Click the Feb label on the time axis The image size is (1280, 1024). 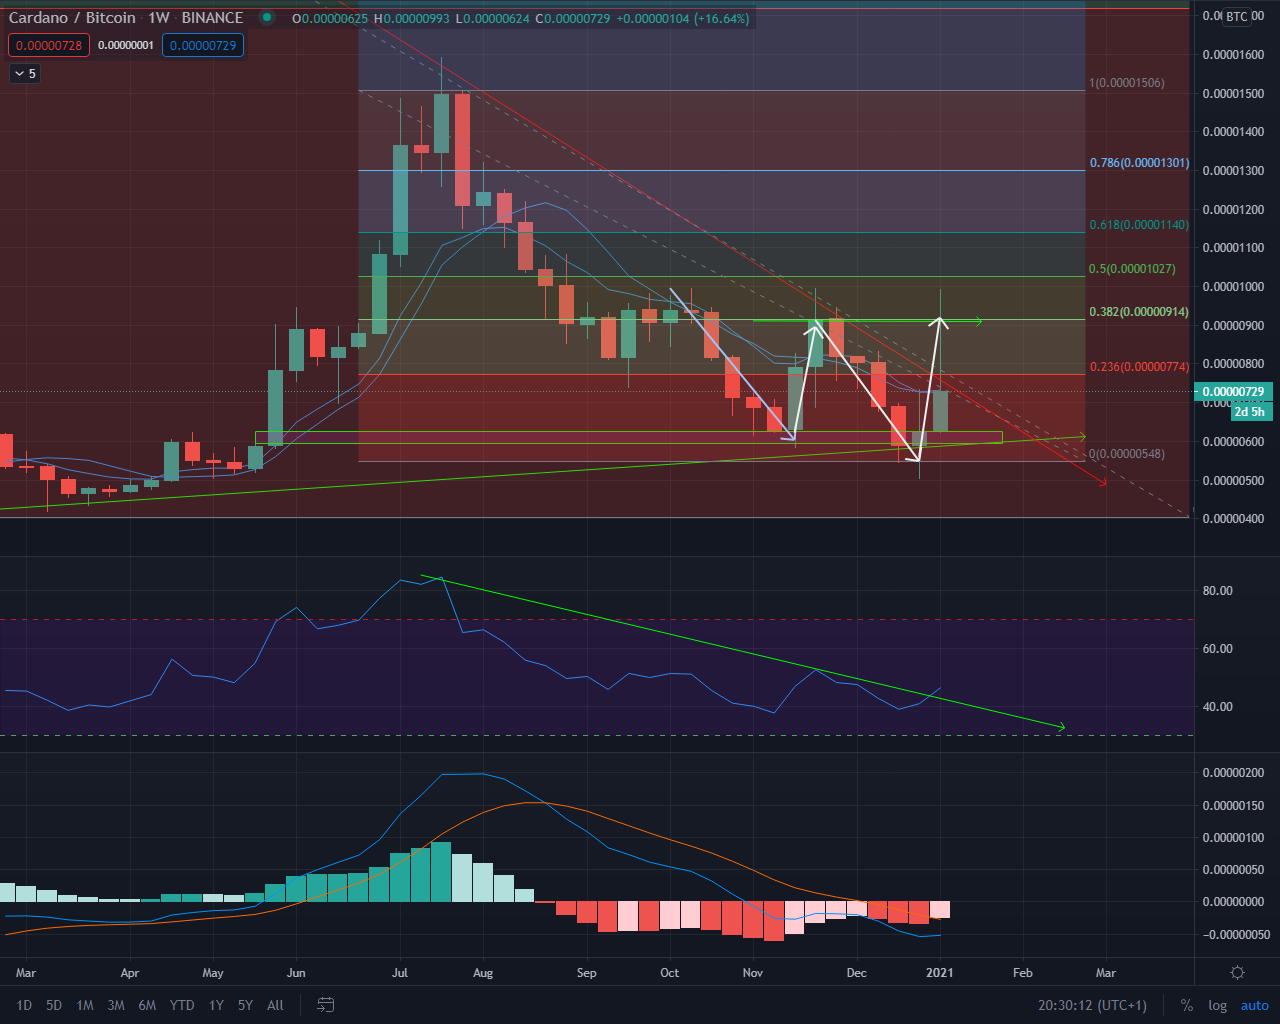(x=1022, y=973)
